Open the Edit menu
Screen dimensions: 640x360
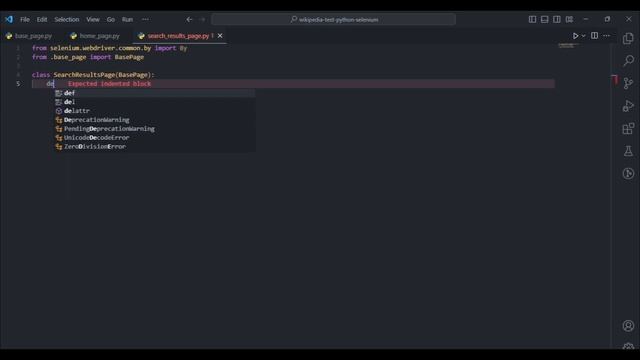pyautogui.click(x=42, y=19)
